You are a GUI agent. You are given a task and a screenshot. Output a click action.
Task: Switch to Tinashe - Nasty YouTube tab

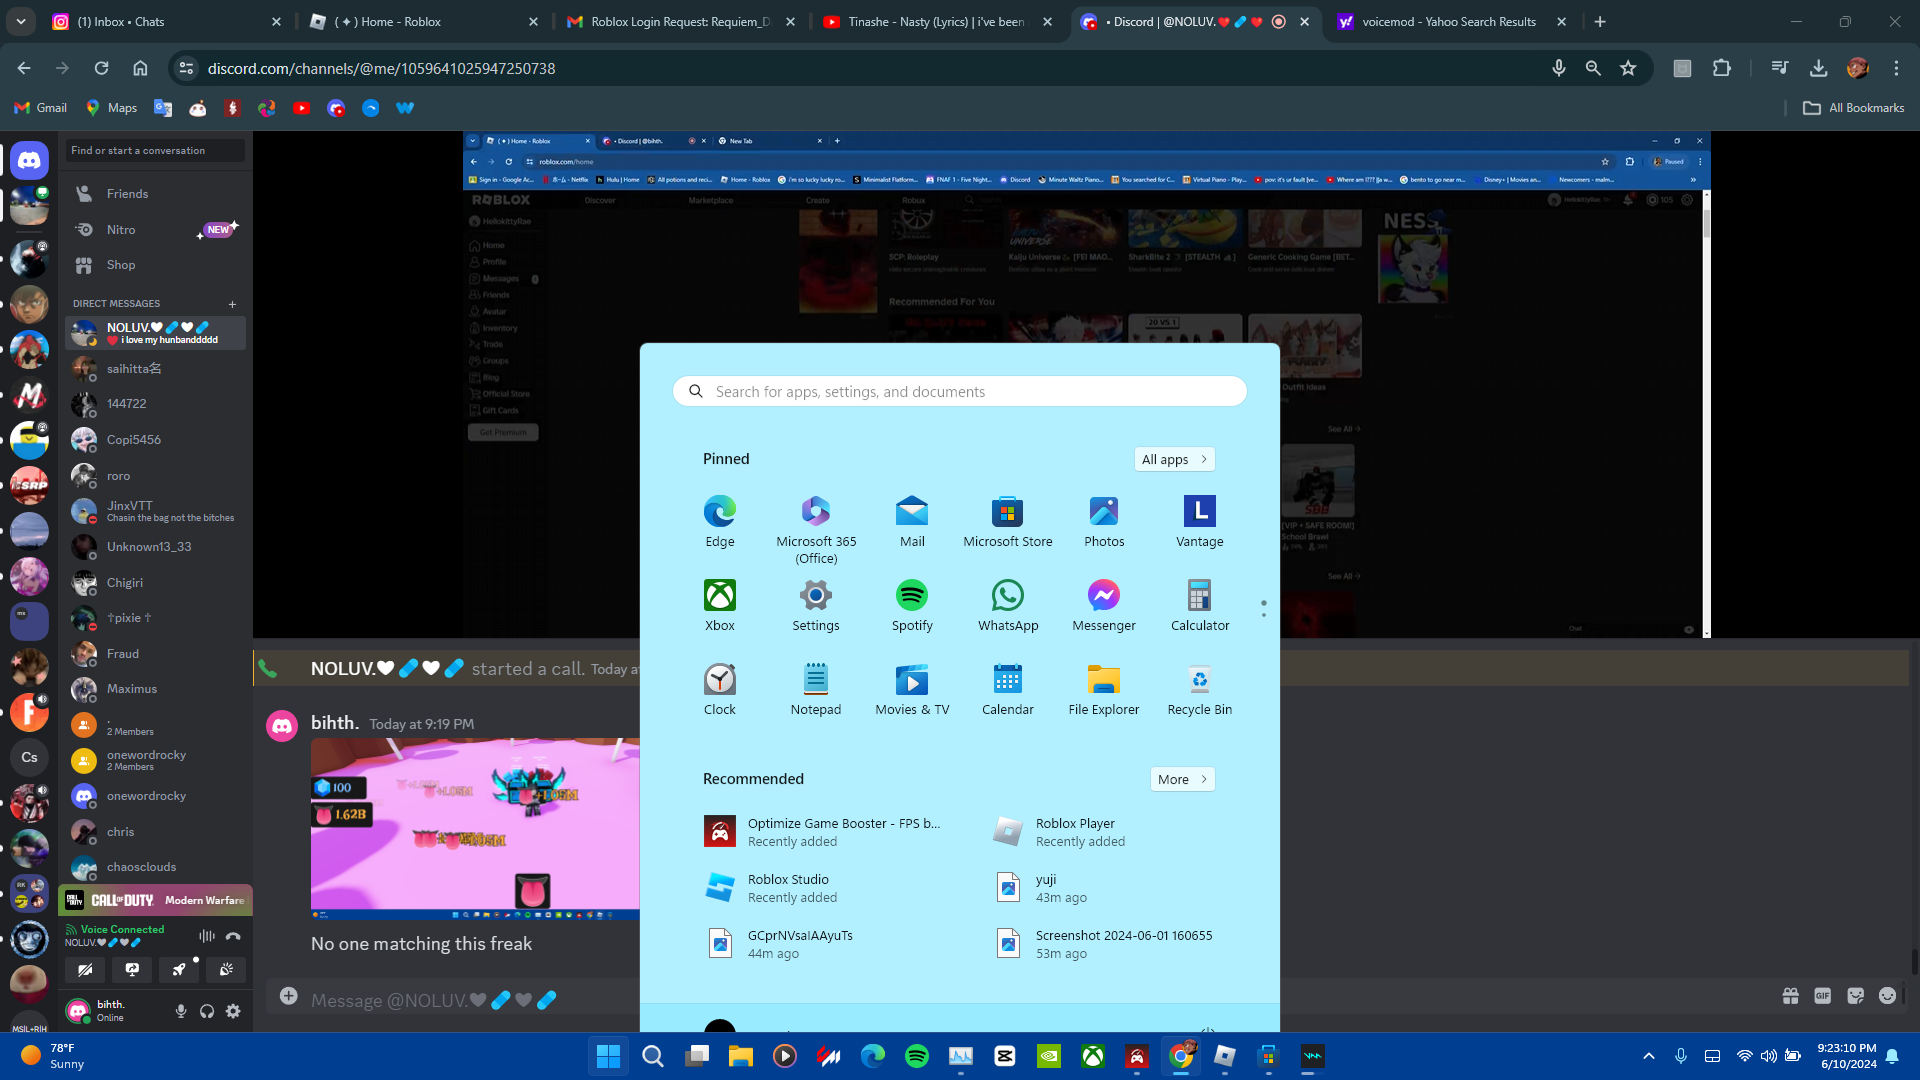point(935,21)
